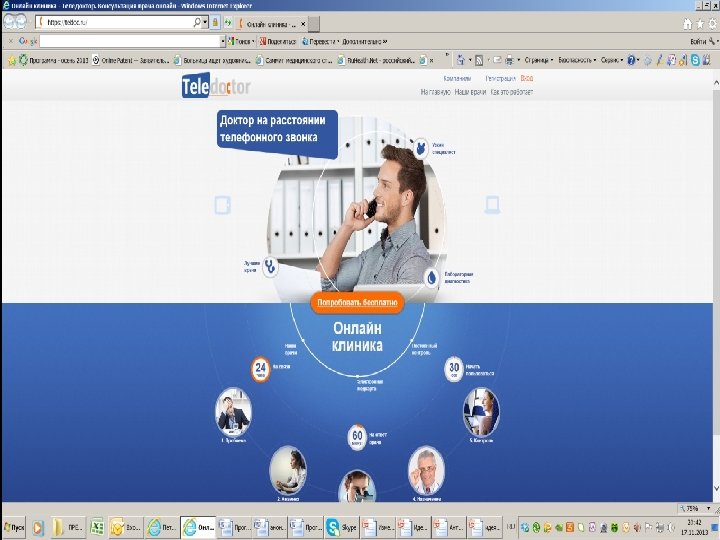Open the Программа - осень 2013 favorite
The height and width of the screenshot is (540, 720).
54,60
